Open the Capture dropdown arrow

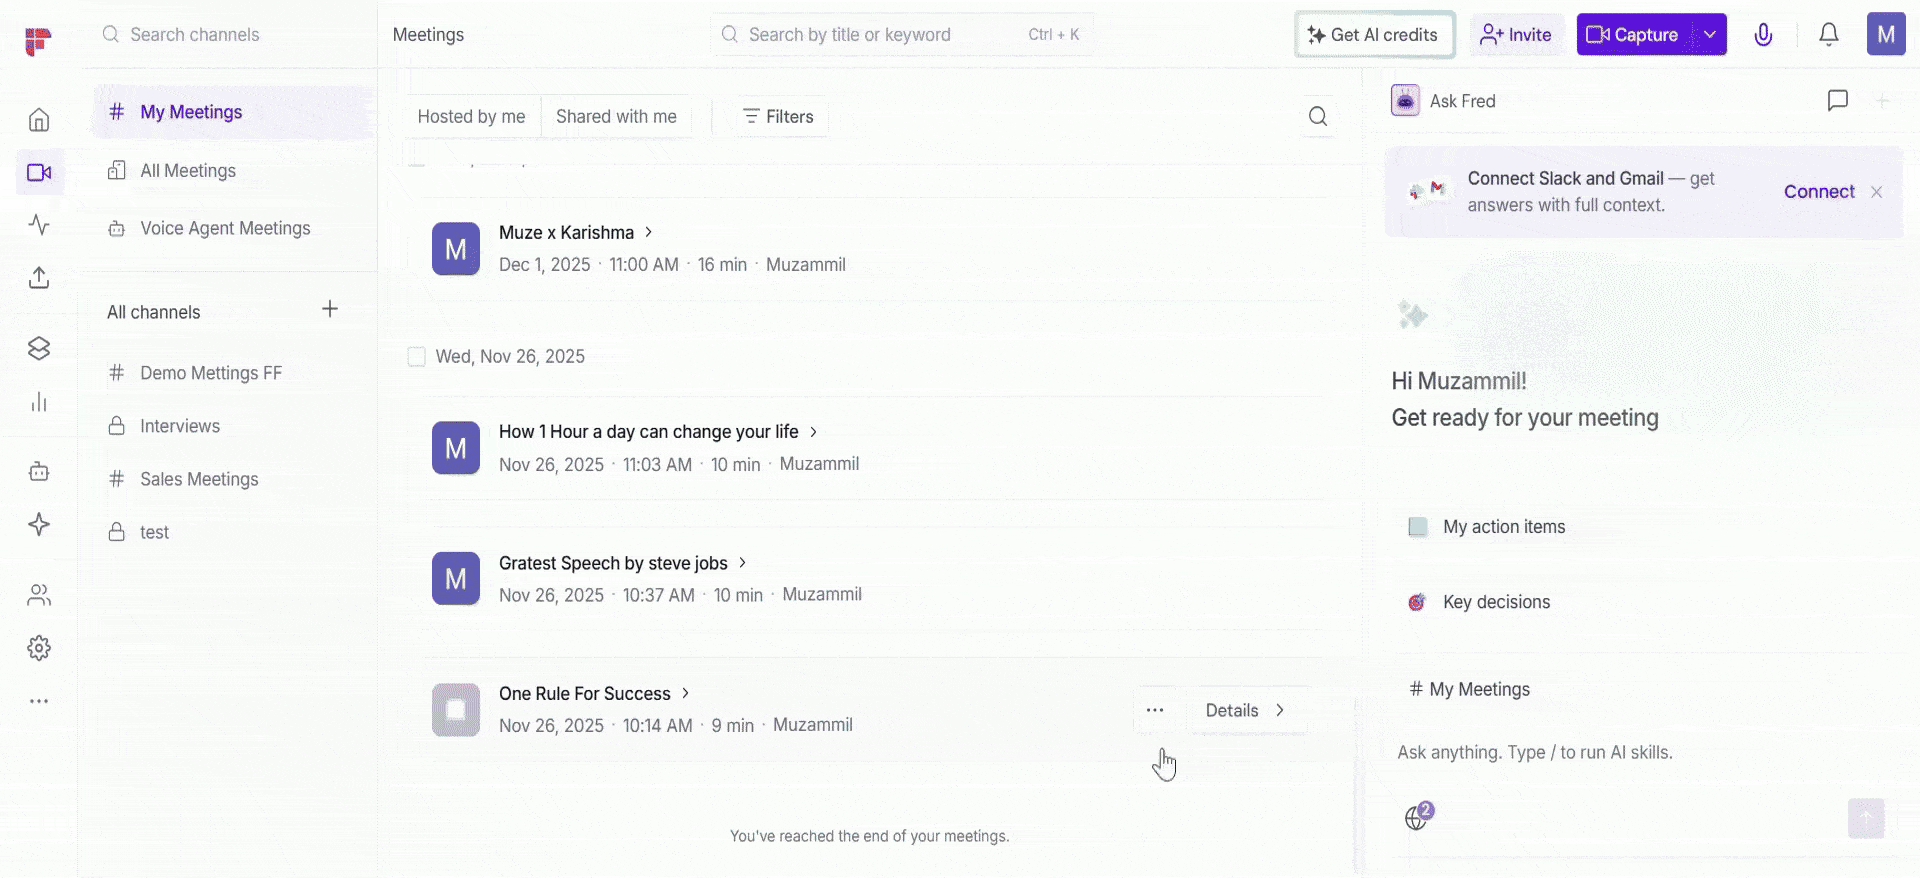(x=1709, y=35)
